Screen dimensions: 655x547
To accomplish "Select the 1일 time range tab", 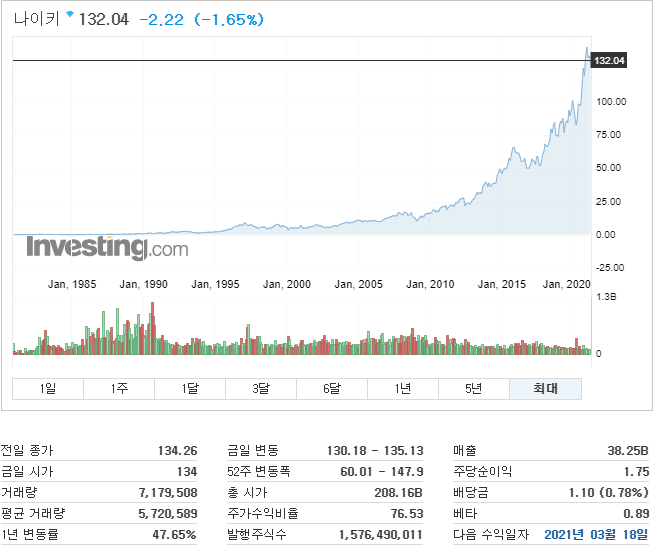I will click(x=48, y=389).
